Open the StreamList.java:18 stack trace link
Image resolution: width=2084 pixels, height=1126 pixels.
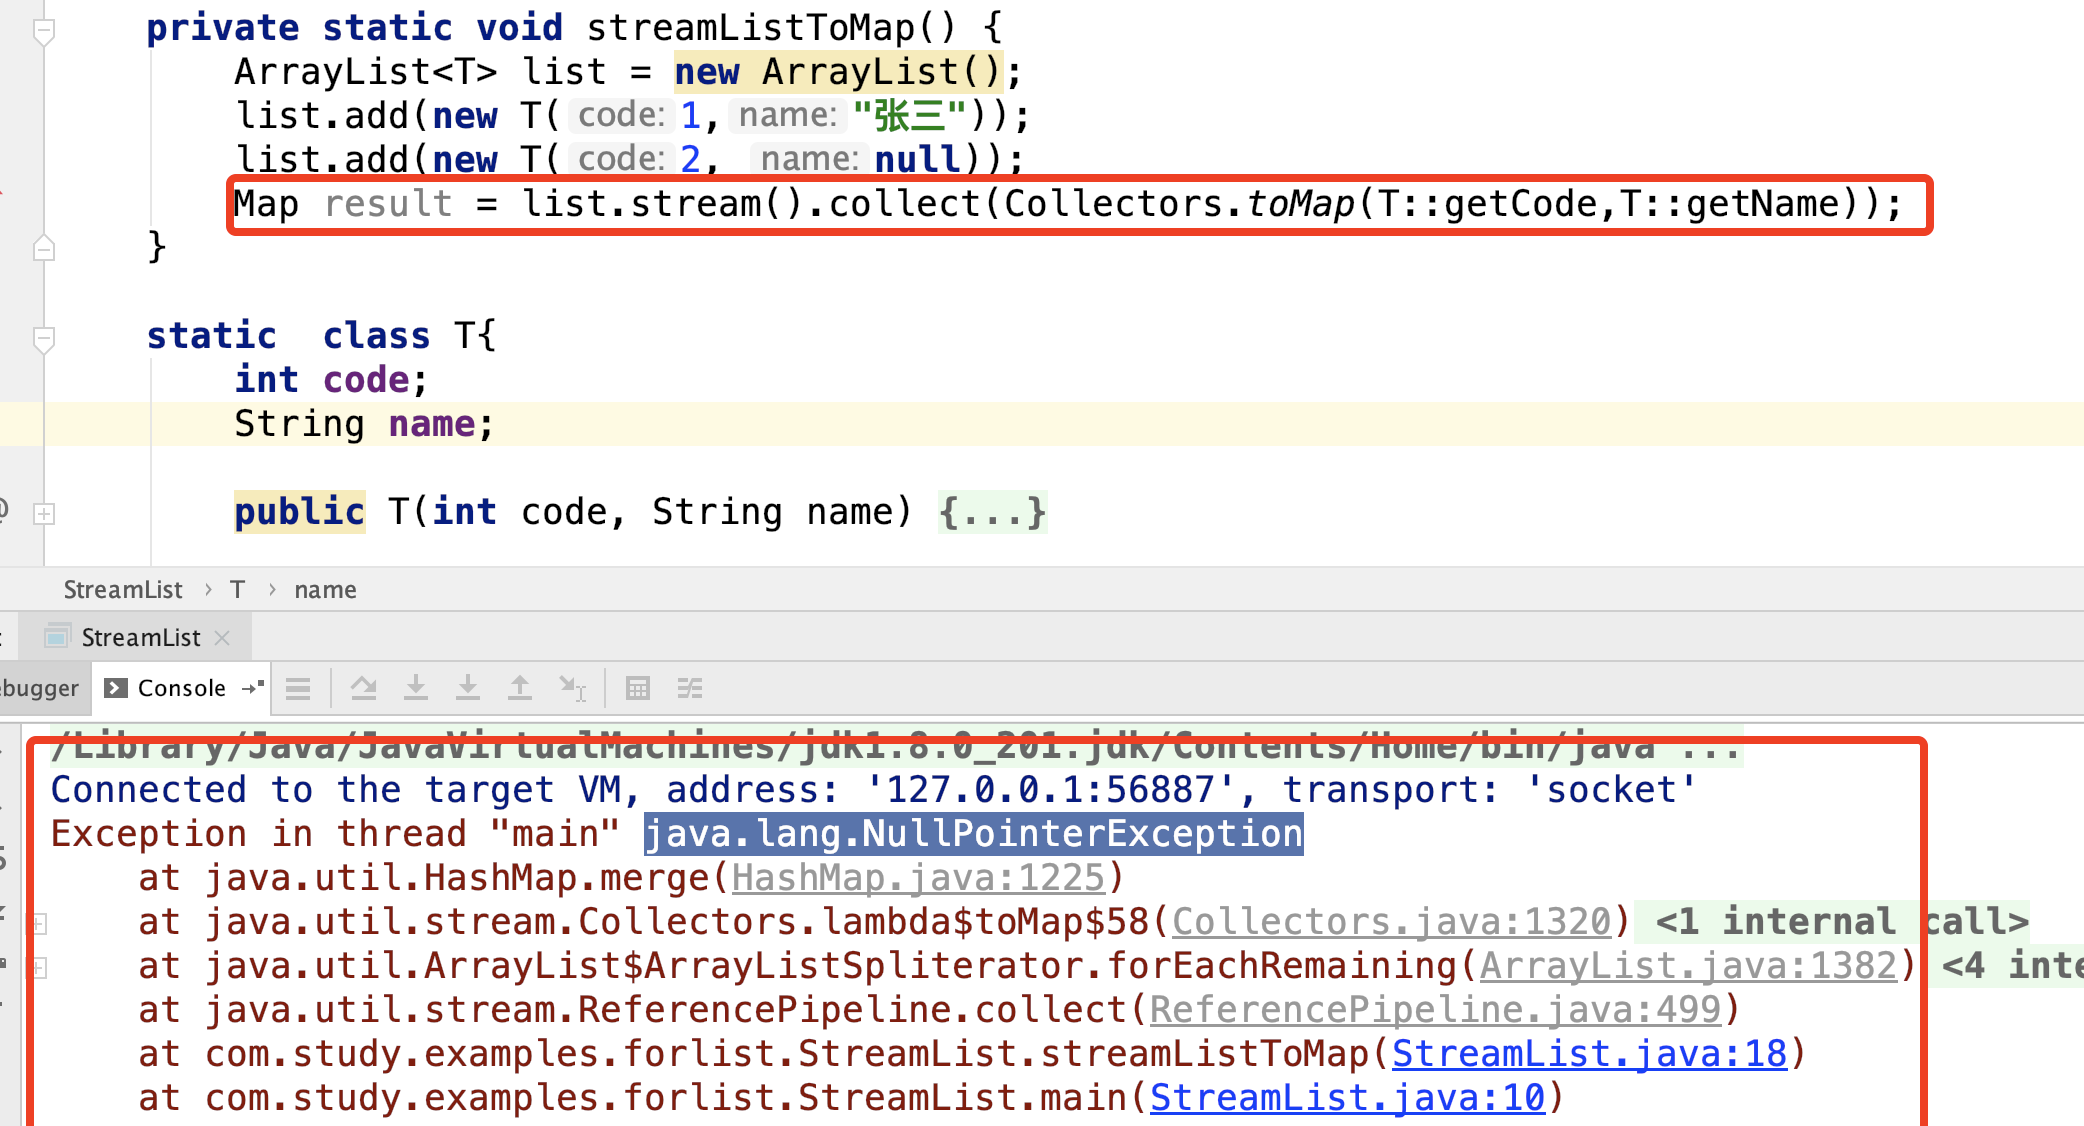coord(1588,1054)
